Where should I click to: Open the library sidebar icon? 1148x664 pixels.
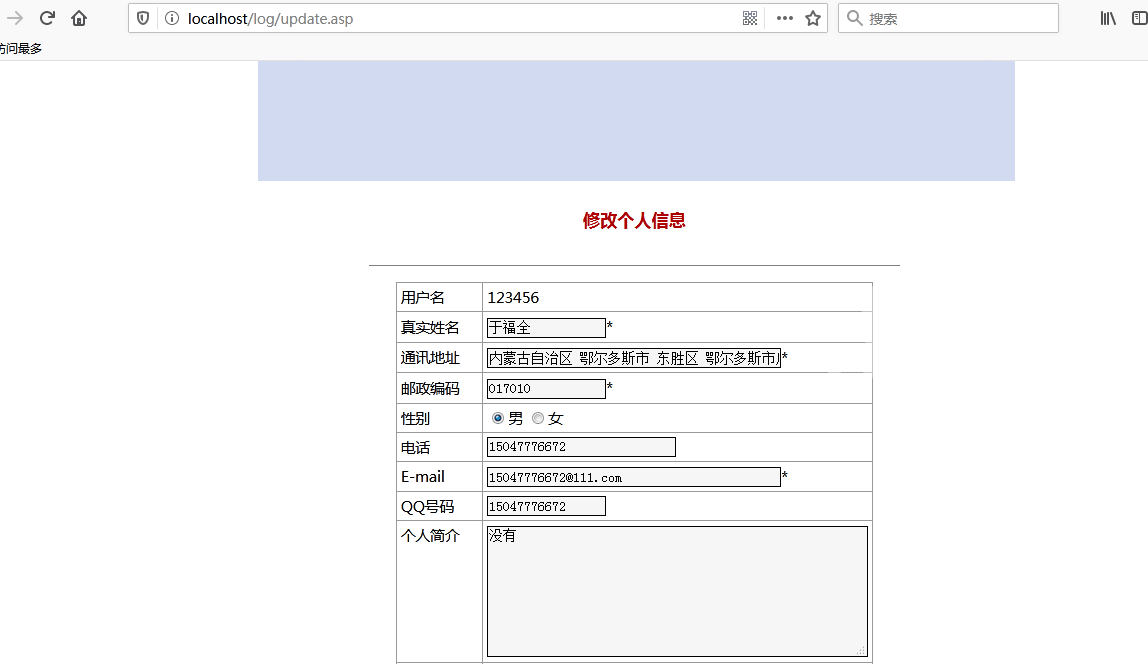(x=1108, y=18)
